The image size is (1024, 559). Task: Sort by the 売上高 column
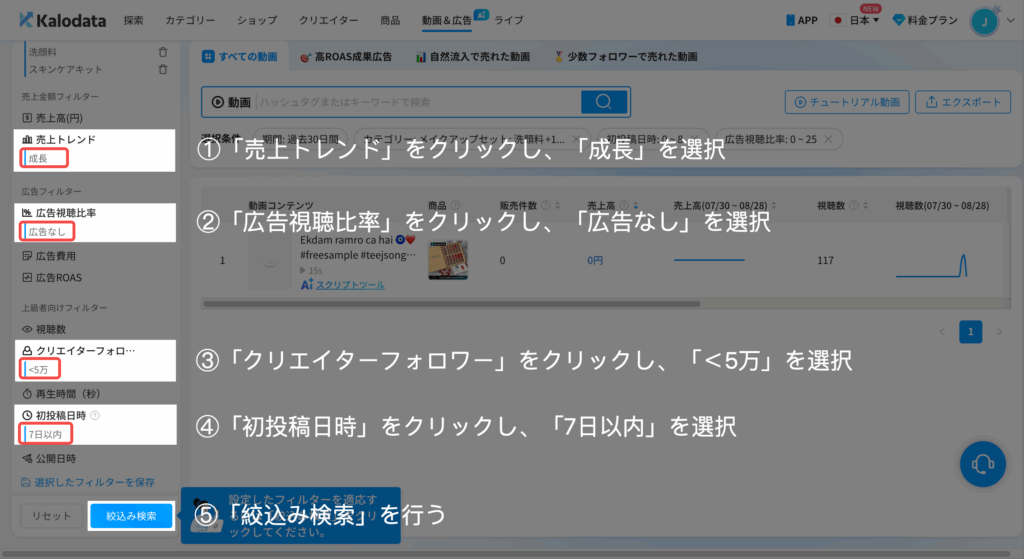(635, 205)
